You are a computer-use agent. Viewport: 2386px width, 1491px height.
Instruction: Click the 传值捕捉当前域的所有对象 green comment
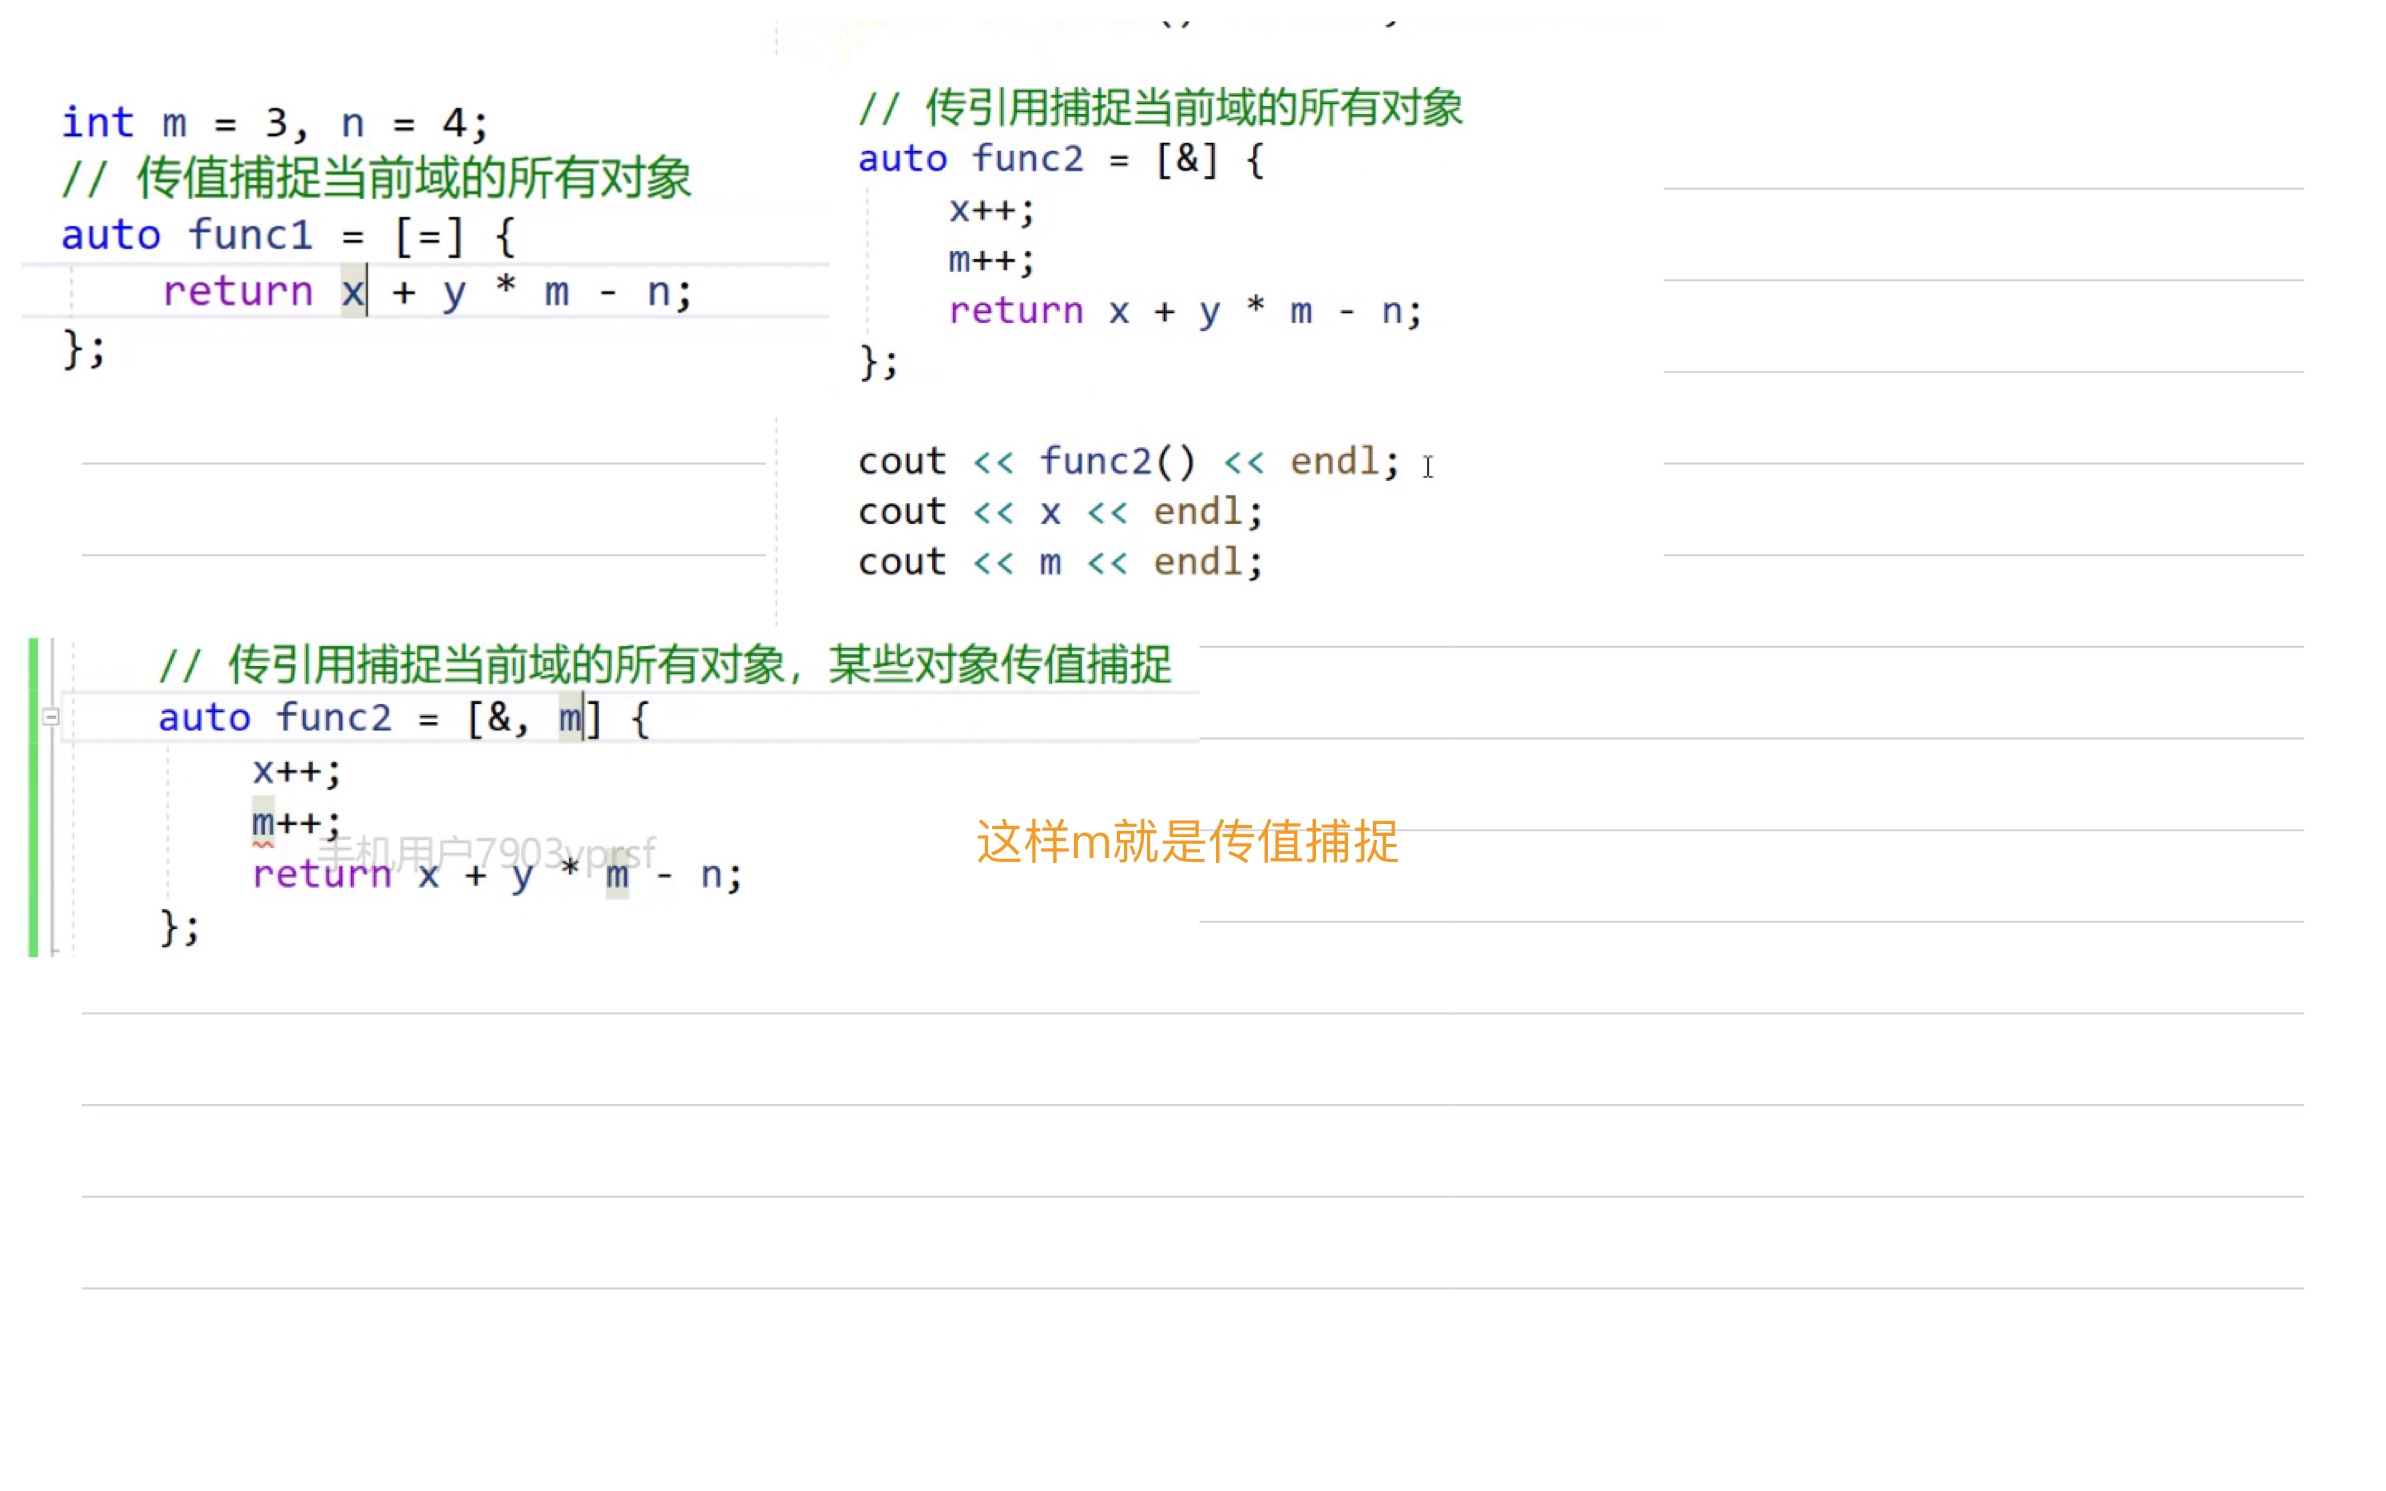click(x=376, y=178)
